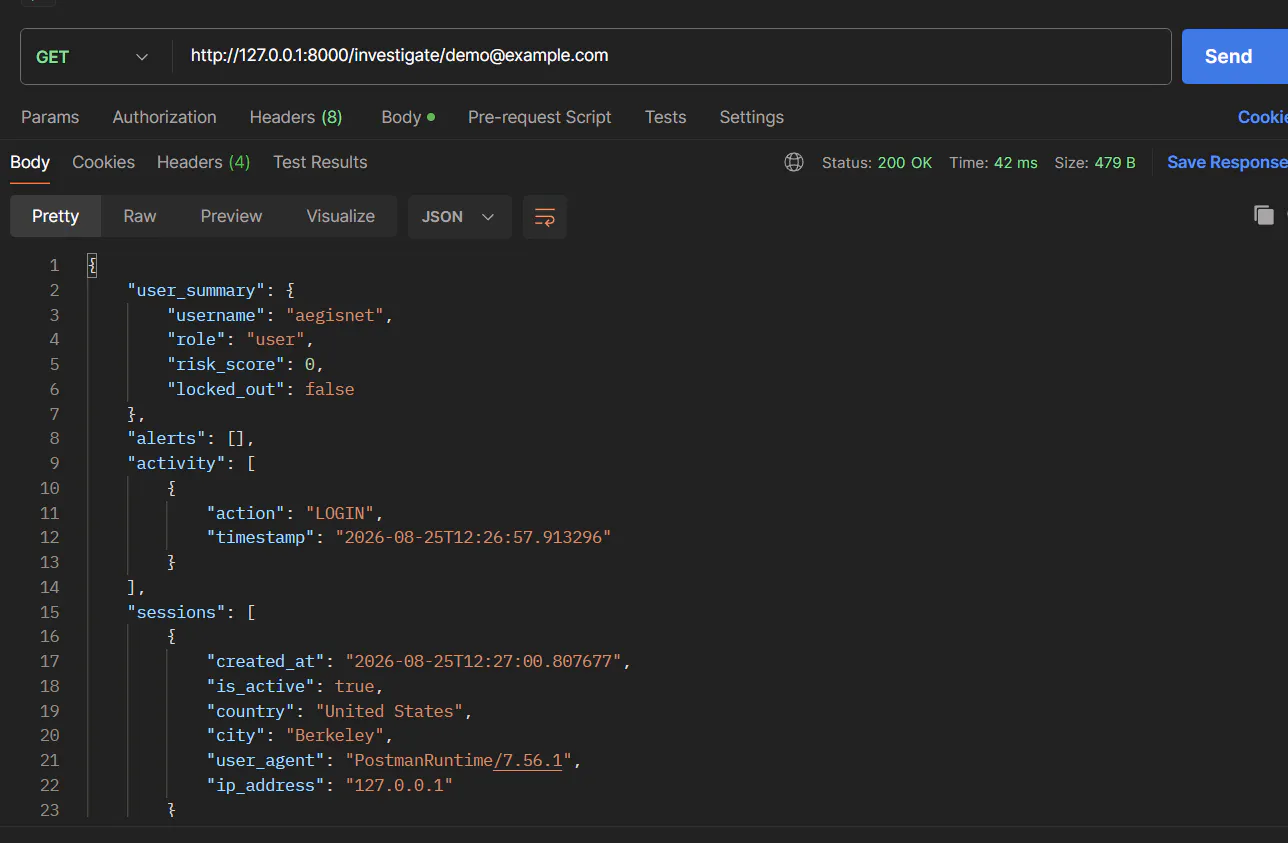Screen dimensions: 1288x843
Task: Click the response size 479 B
Action: (x=1095, y=162)
